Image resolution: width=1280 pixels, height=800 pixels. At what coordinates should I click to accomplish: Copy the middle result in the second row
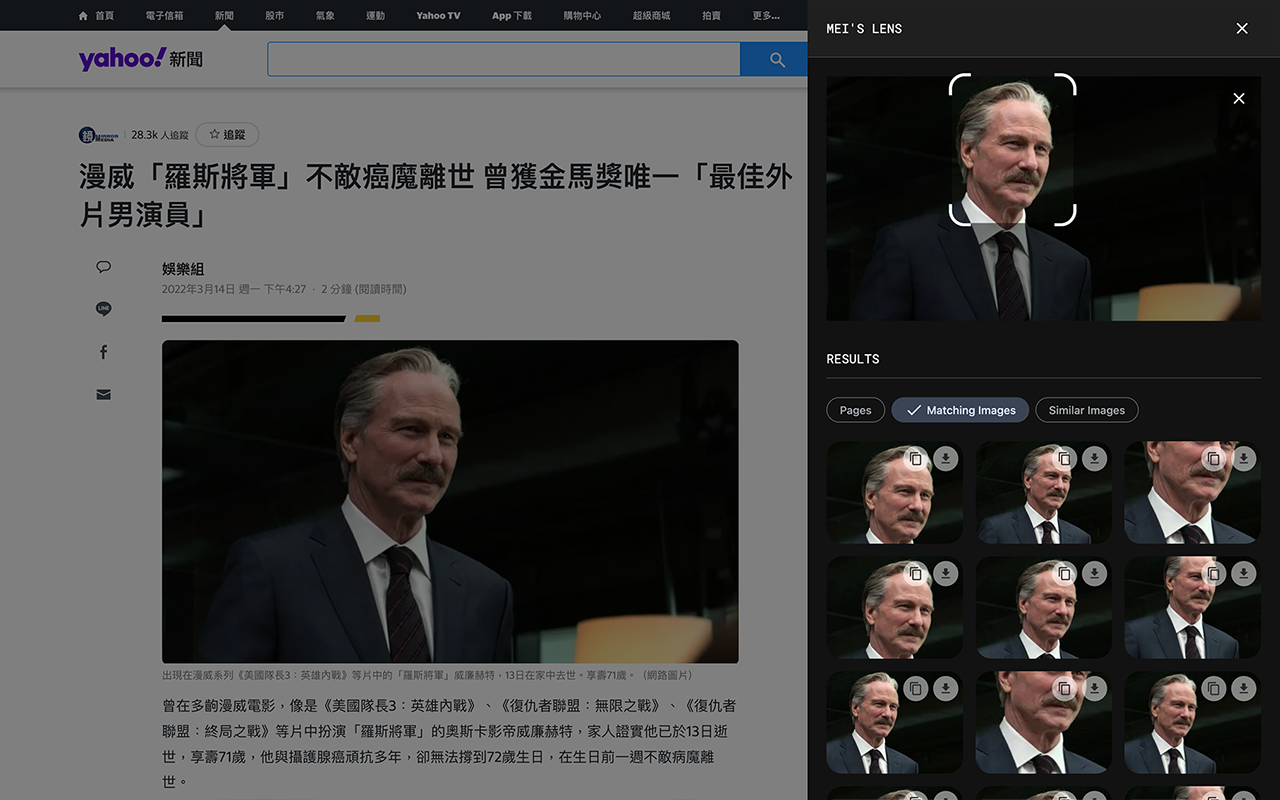1065,574
